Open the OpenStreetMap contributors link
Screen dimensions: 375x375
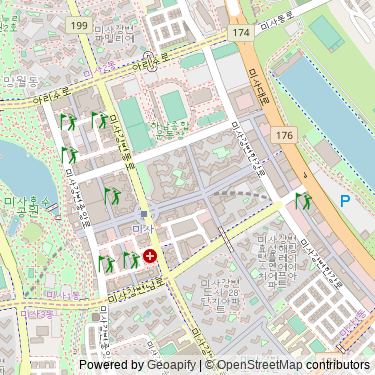(293, 365)
